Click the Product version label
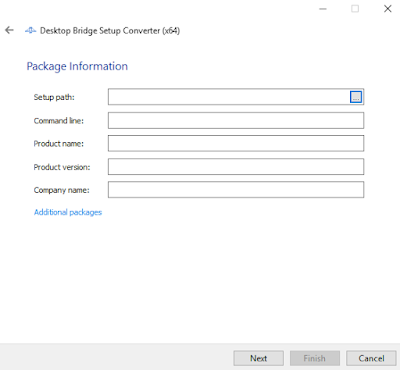 click(x=62, y=167)
